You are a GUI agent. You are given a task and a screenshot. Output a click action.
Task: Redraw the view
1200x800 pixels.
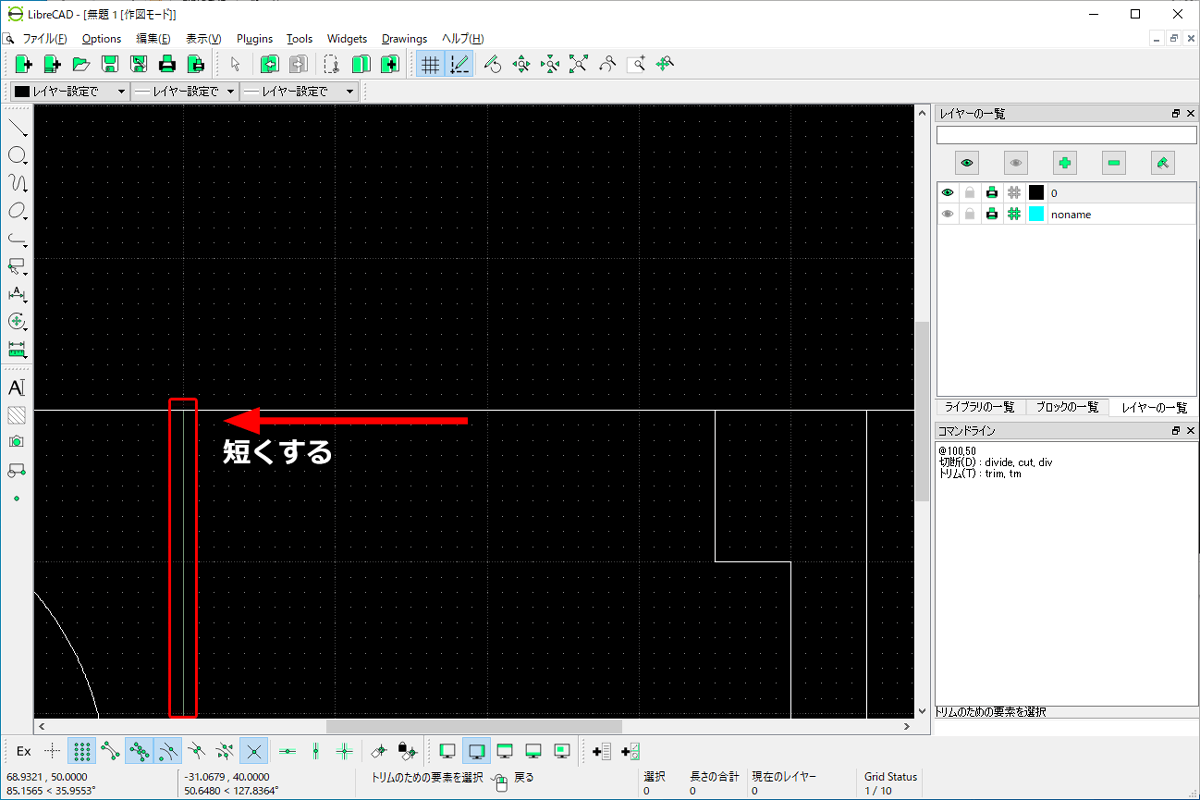pyautogui.click(x=491, y=64)
